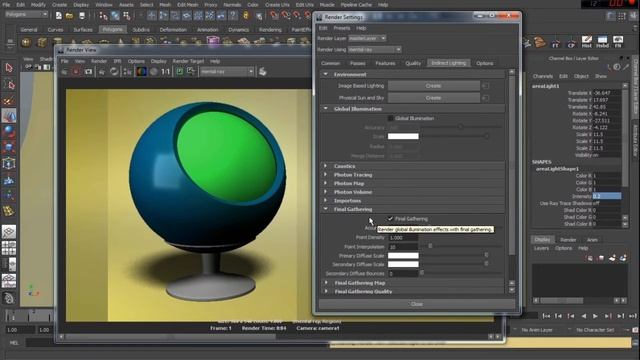Enable the Global Illumination checkbox
This screenshot has width=640, height=360.
pos(391,118)
